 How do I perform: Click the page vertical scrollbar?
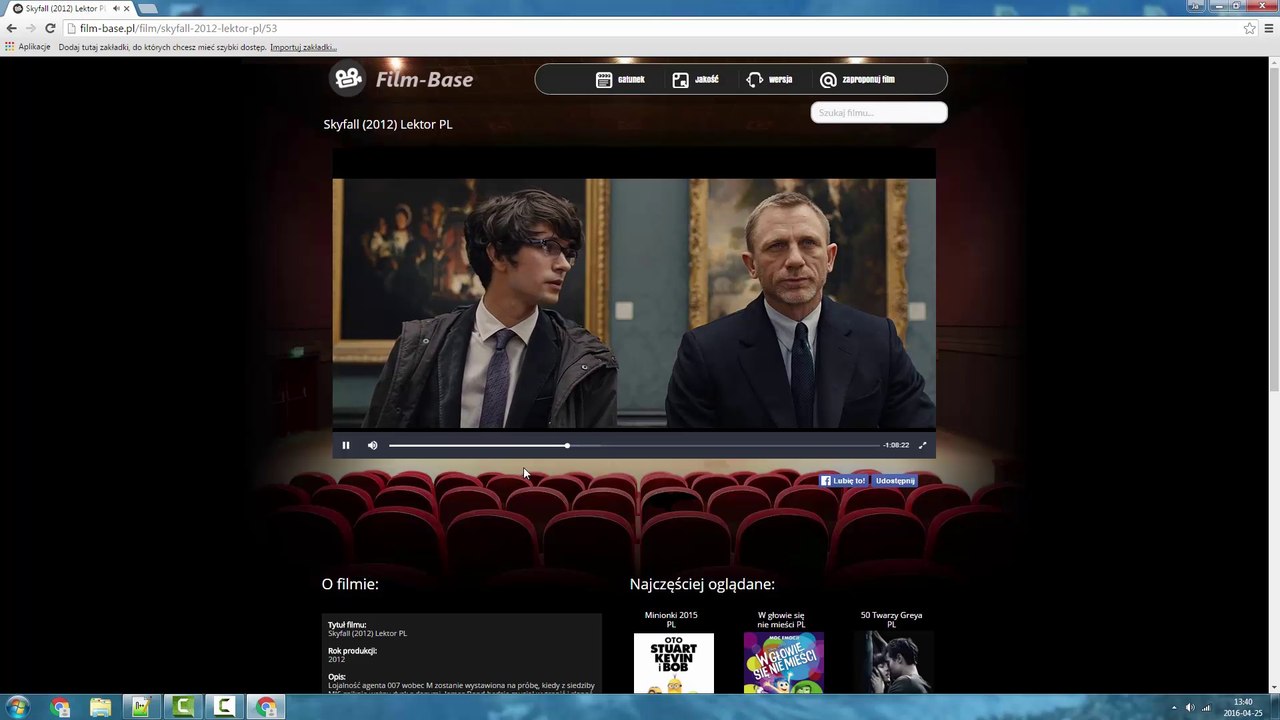(x=1273, y=230)
